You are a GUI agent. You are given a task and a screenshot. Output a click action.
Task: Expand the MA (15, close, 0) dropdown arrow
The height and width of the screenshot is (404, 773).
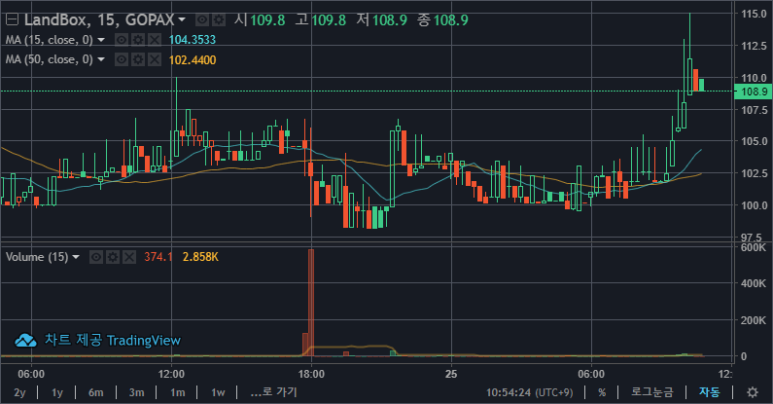pyautogui.click(x=101, y=39)
